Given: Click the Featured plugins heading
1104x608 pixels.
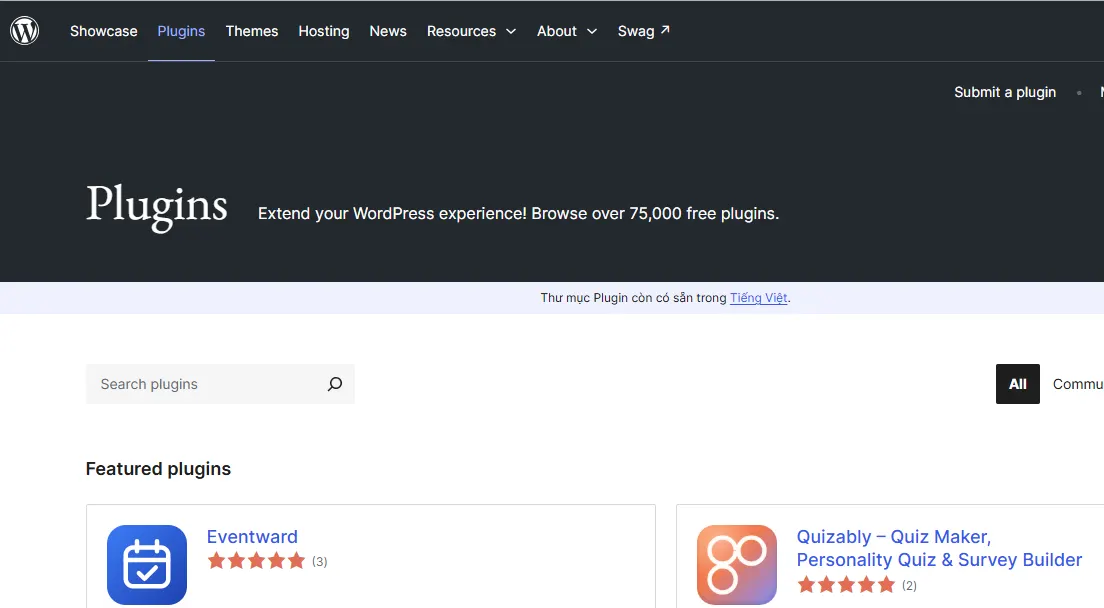Looking at the screenshot, I should (158, 469).
